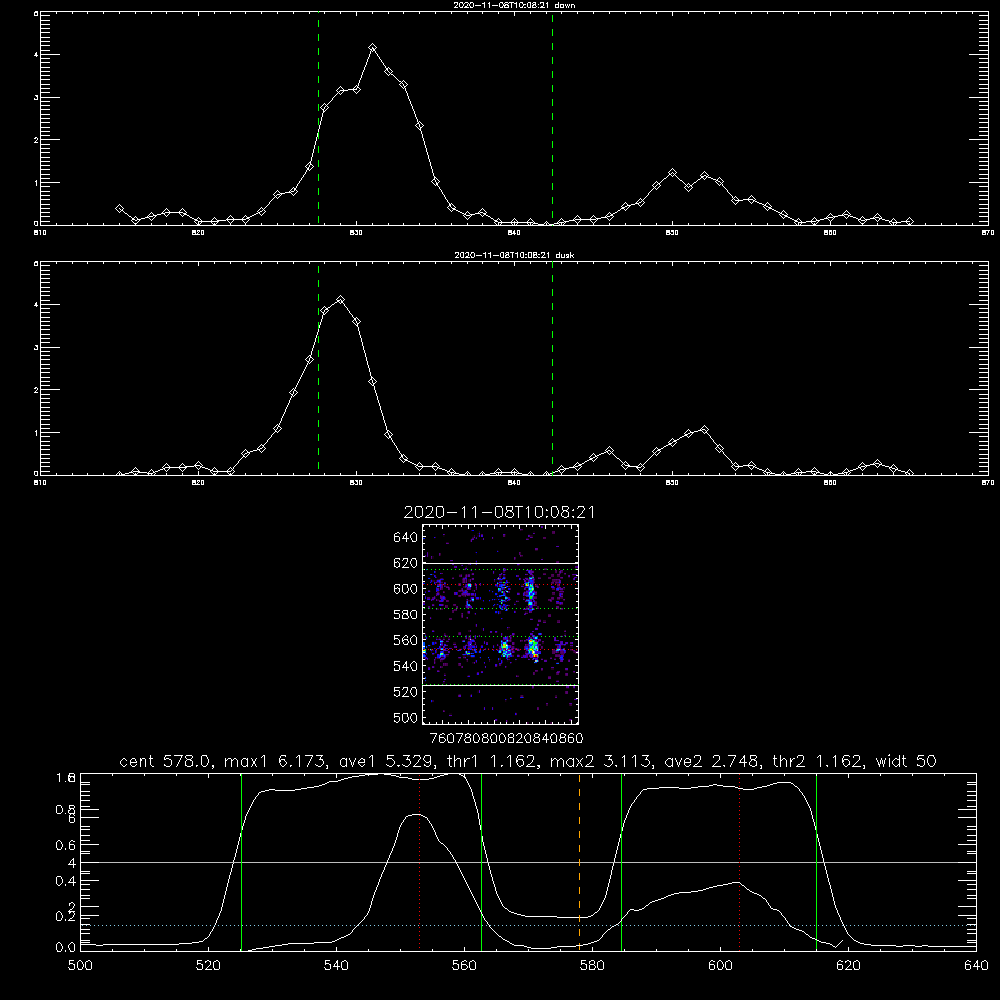Viewport: 1000px width, 1000px height.
Task: Click the green solid line at 525 in bottom plot
Action: point(242,861)
